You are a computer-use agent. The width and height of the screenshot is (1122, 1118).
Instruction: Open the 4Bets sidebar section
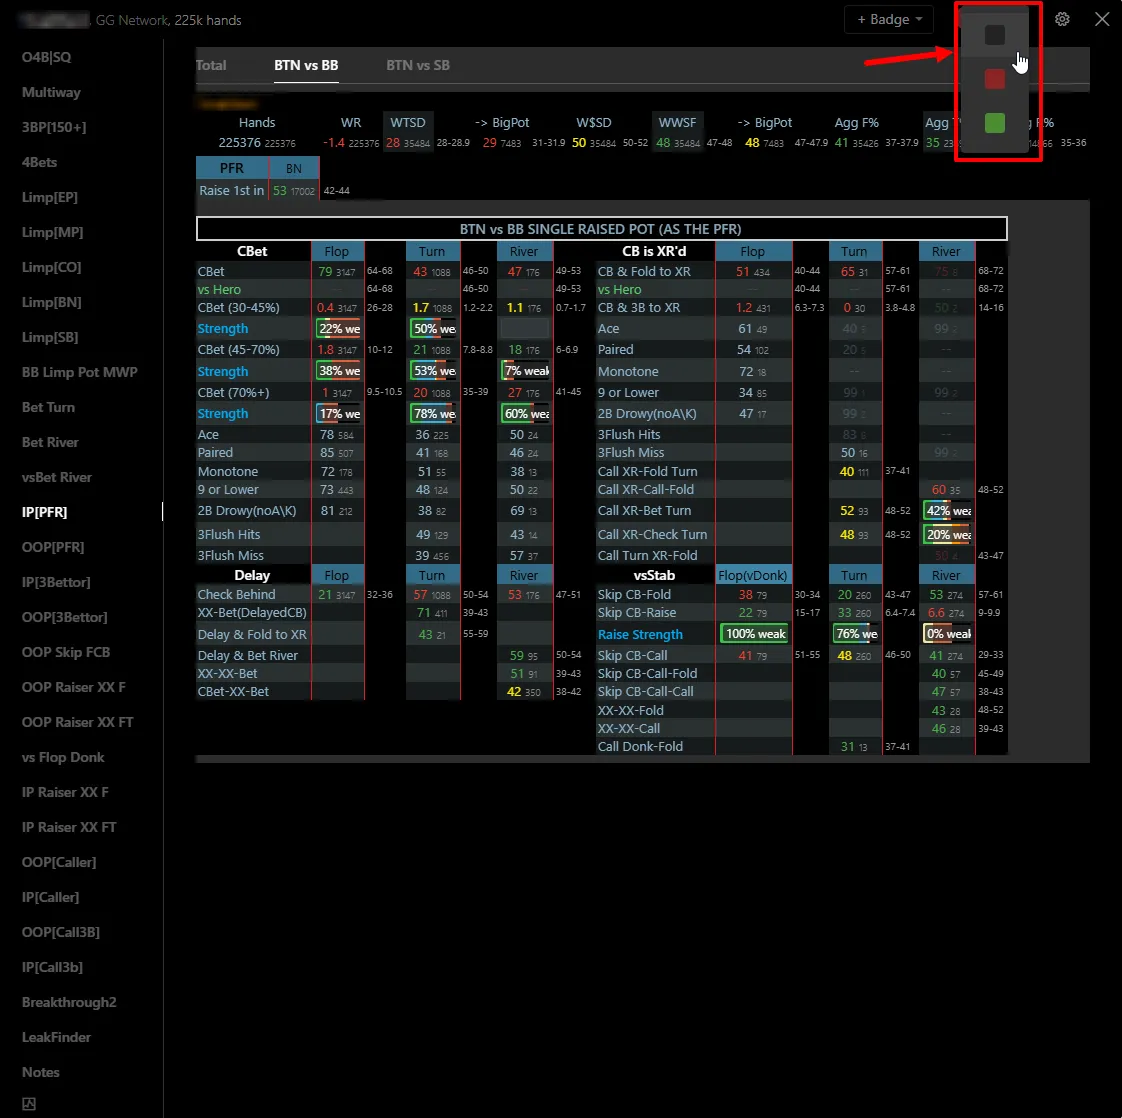pos(40,162)
